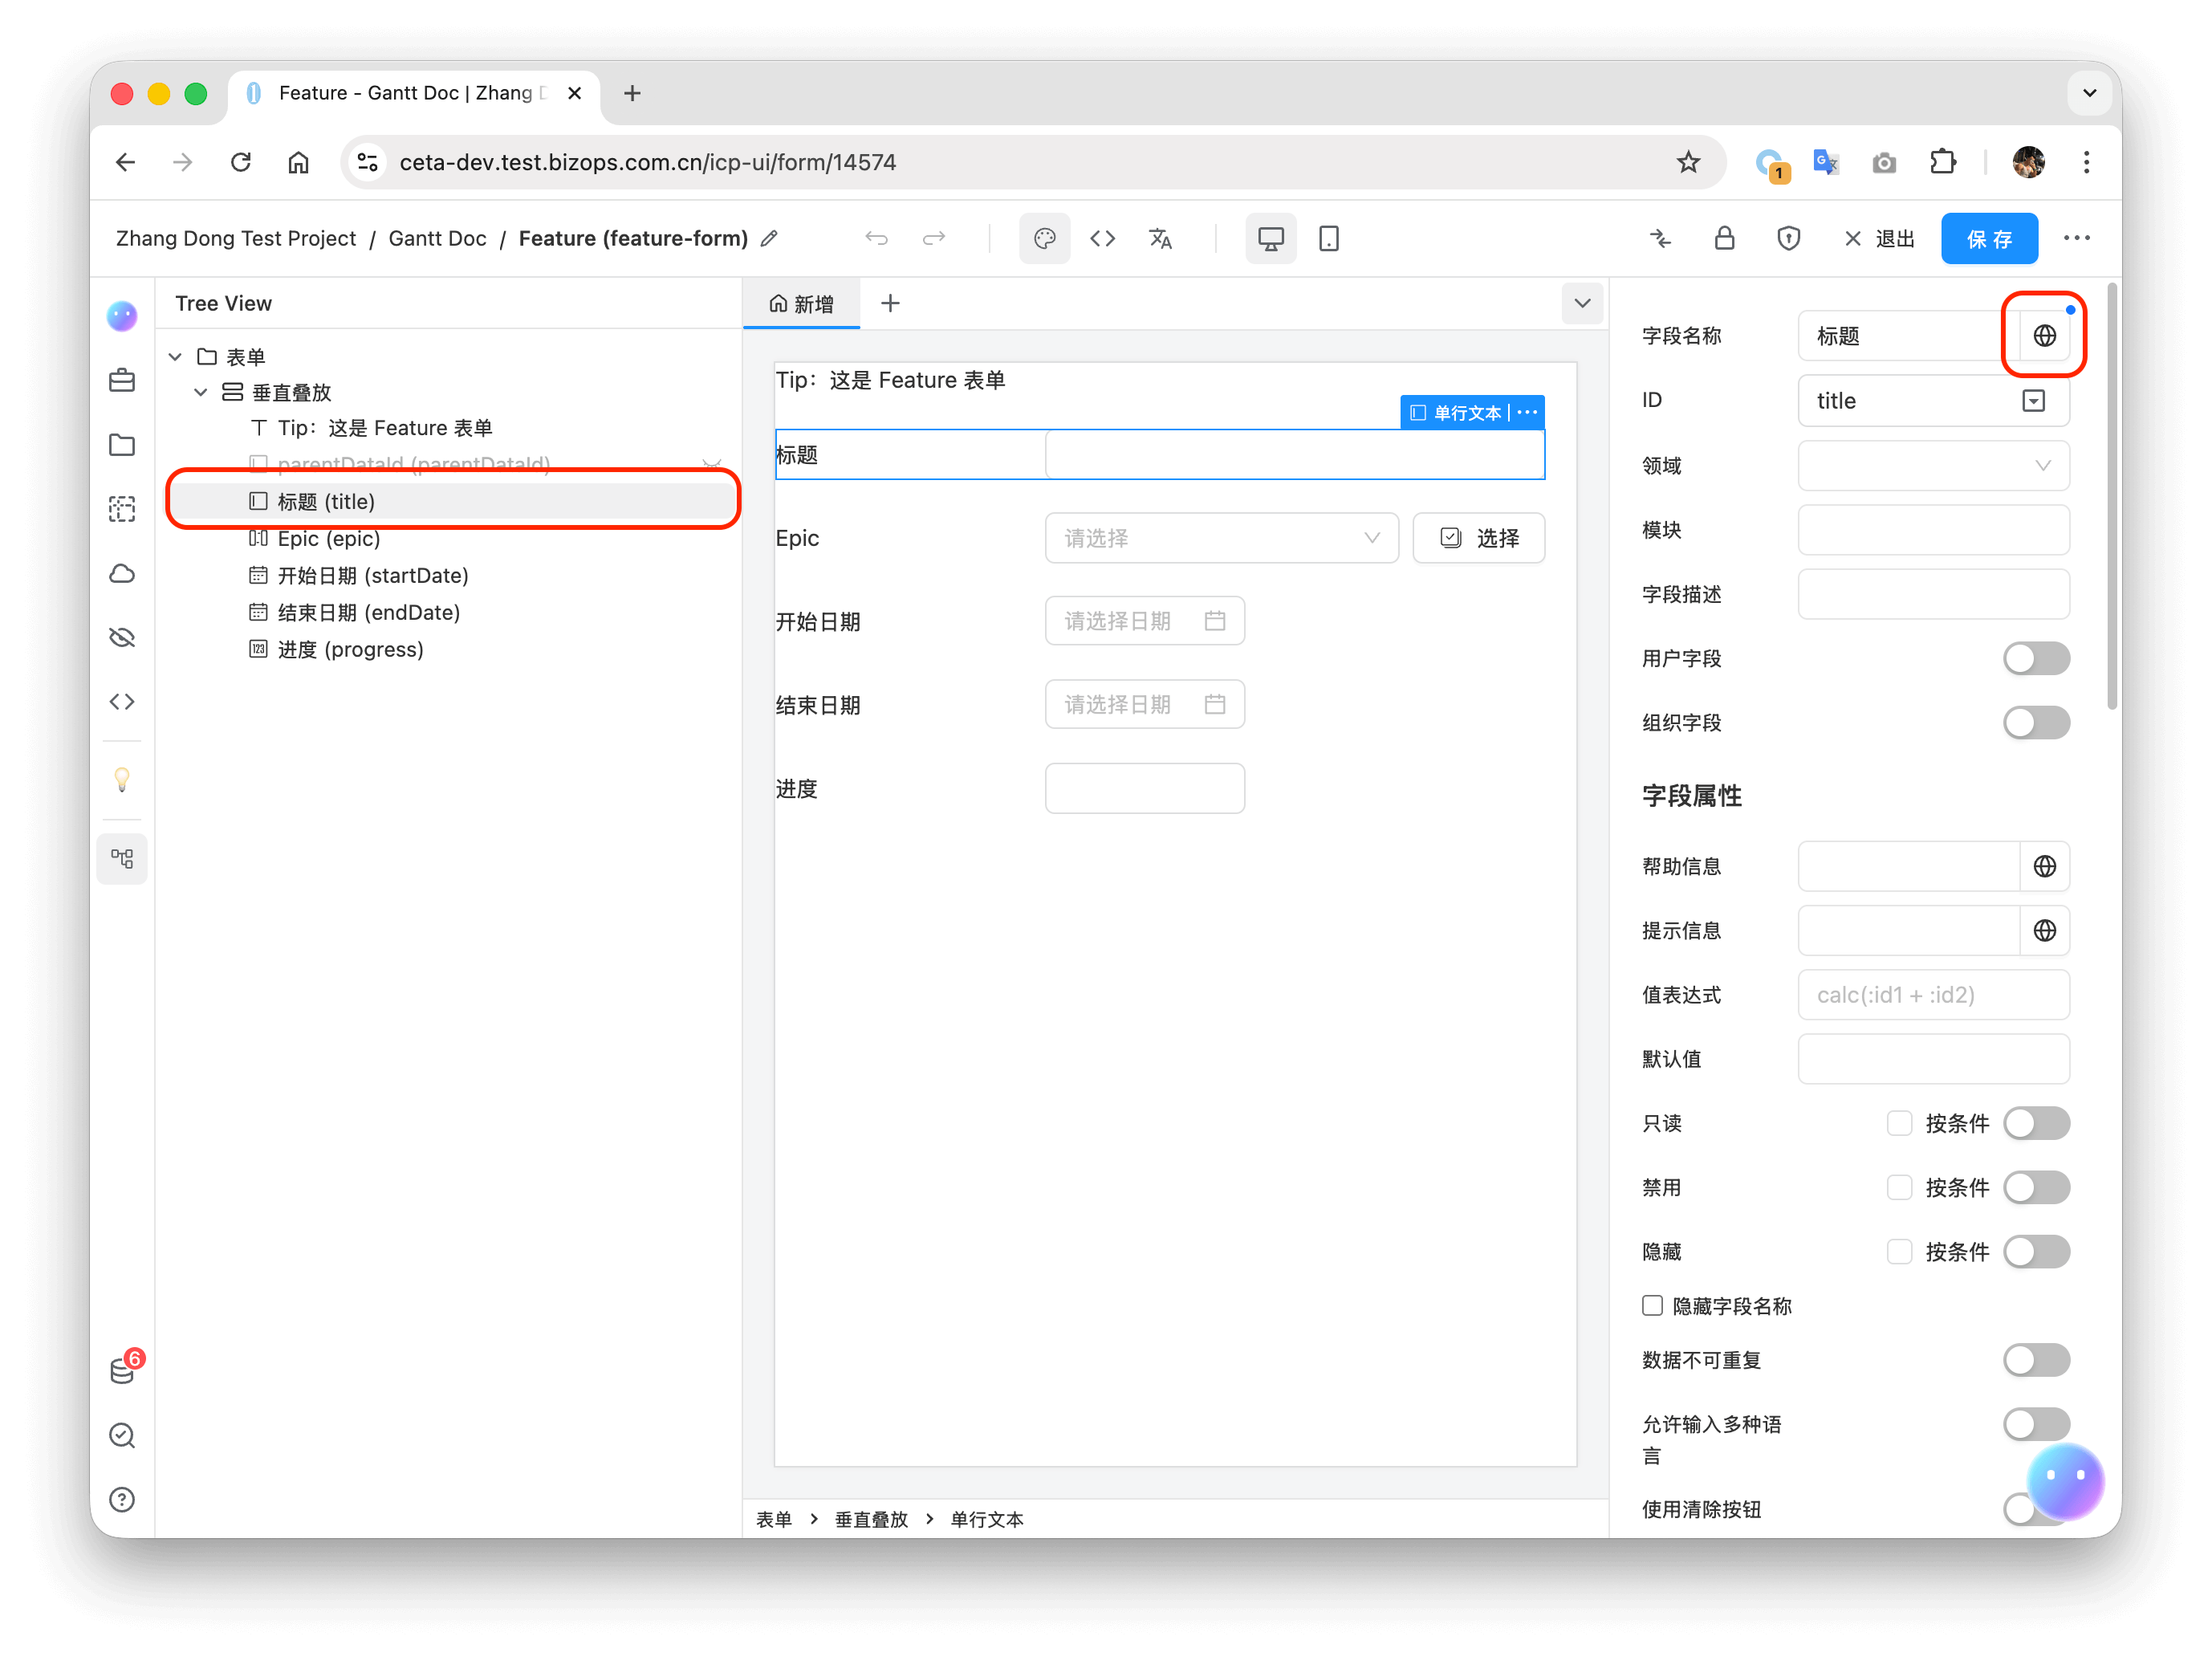Bookmark this page with the star icon
The height and width of the screenshot is (1657, 2212).
coord(1688,162)
